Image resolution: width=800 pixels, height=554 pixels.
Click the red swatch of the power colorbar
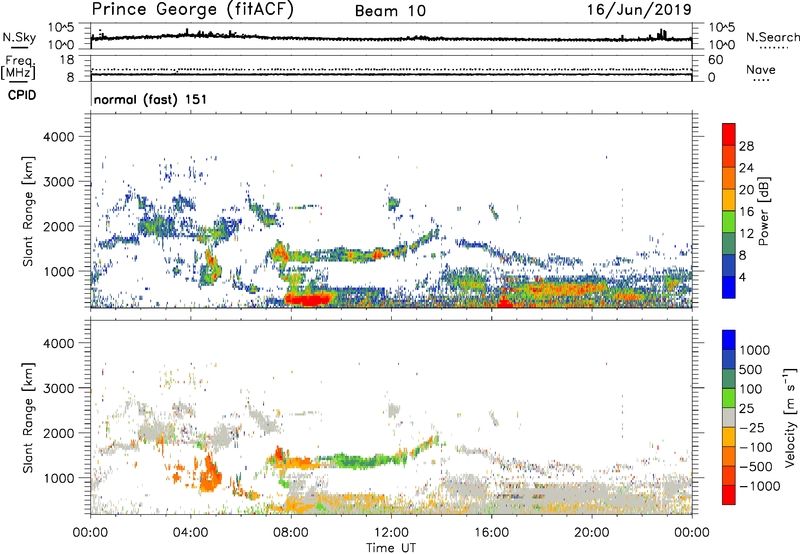click(x=729, y=135)
